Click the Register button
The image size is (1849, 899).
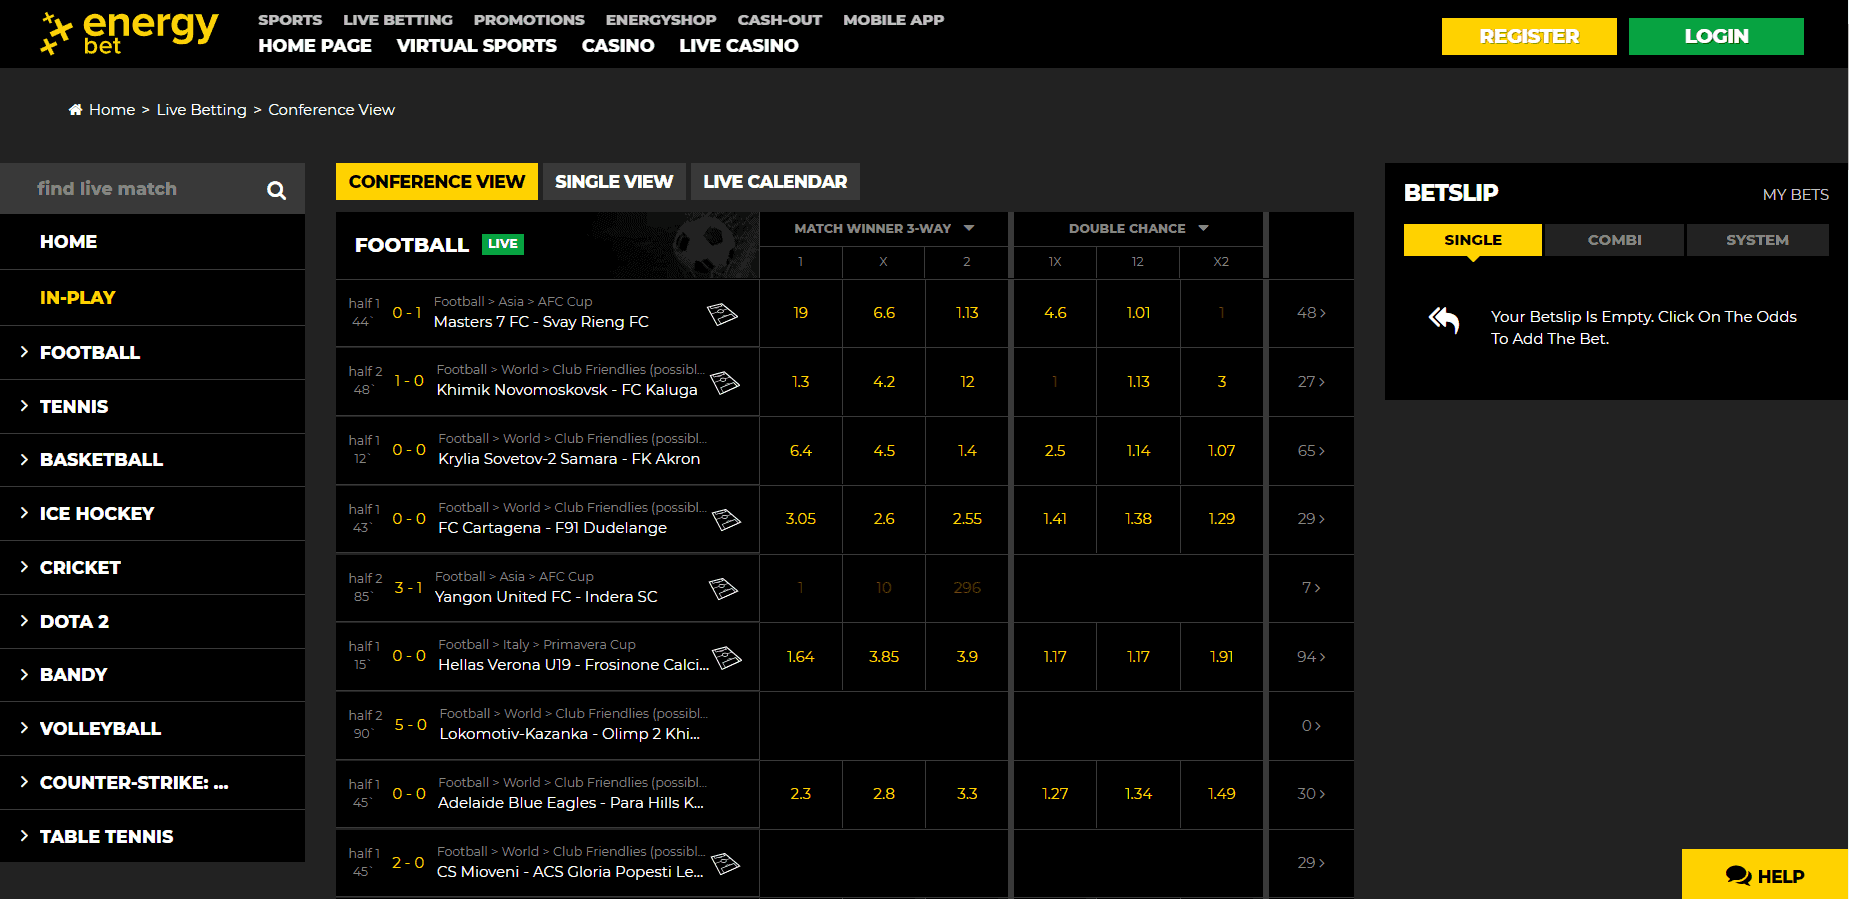tap(1529, 36)
